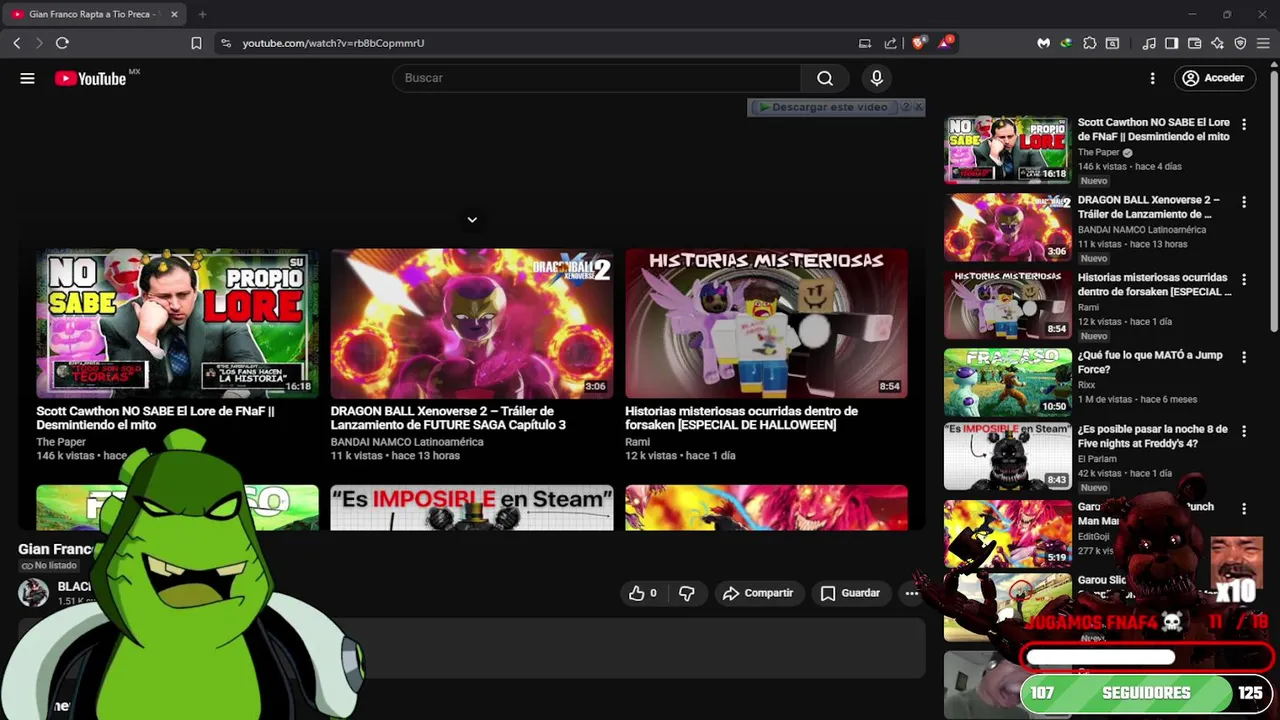Reload the current page

coord(62,43)
